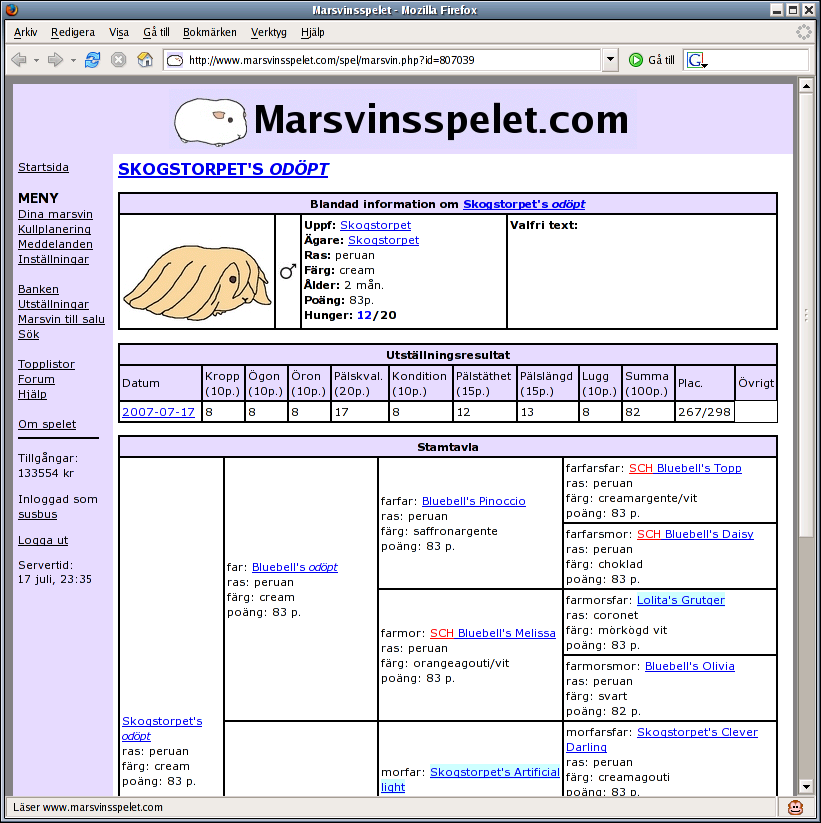Image resolution: width=821 pixels, height=823 pixels.
Task: Open the Visa menu
Action: pyautogui.click(x=119, y=33)
